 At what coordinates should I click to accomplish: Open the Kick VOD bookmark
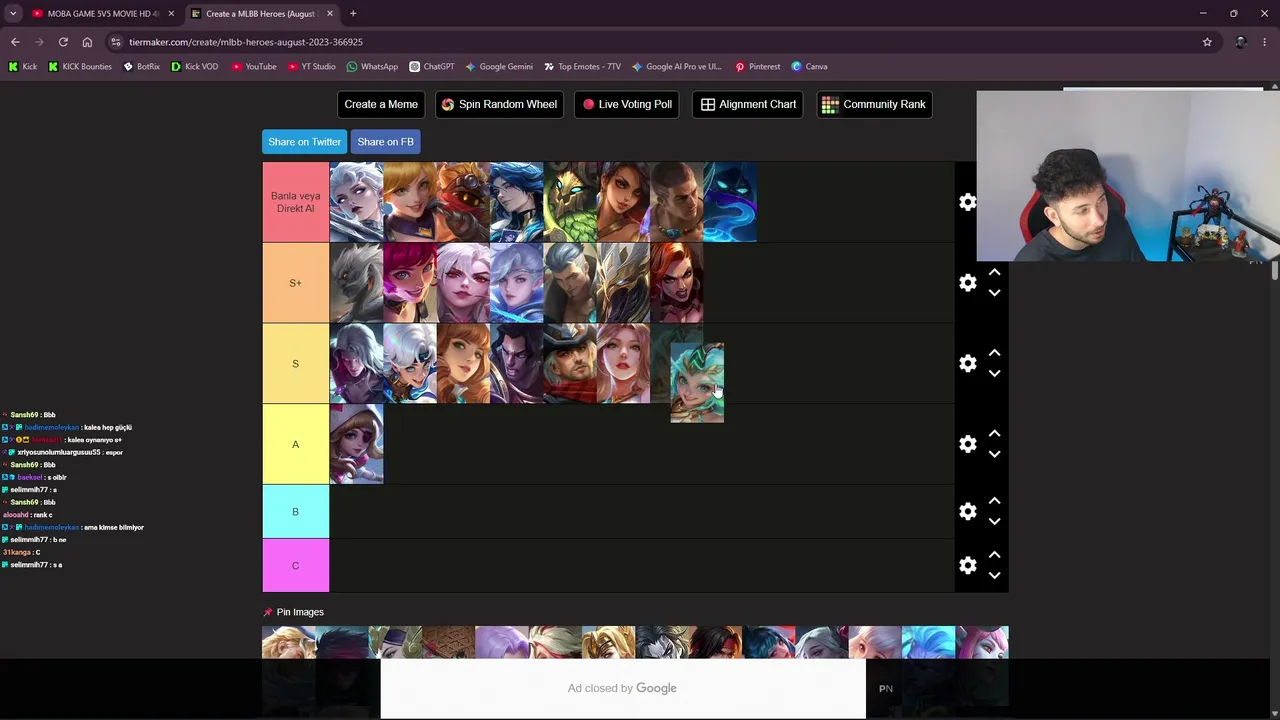[194, 67]
